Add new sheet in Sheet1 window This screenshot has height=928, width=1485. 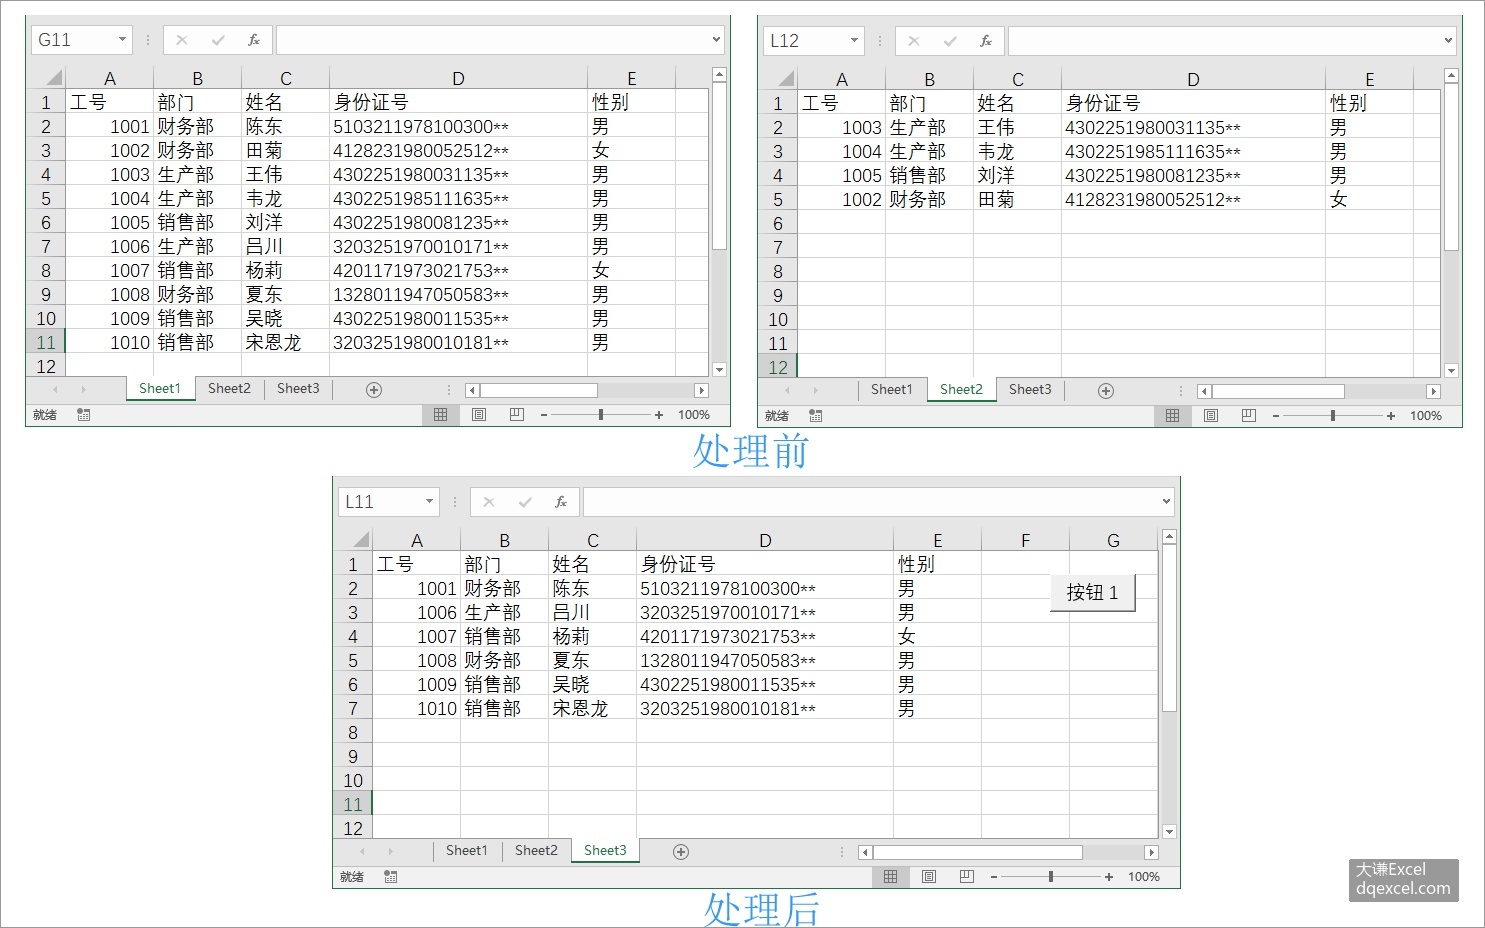tap(374, 390)
